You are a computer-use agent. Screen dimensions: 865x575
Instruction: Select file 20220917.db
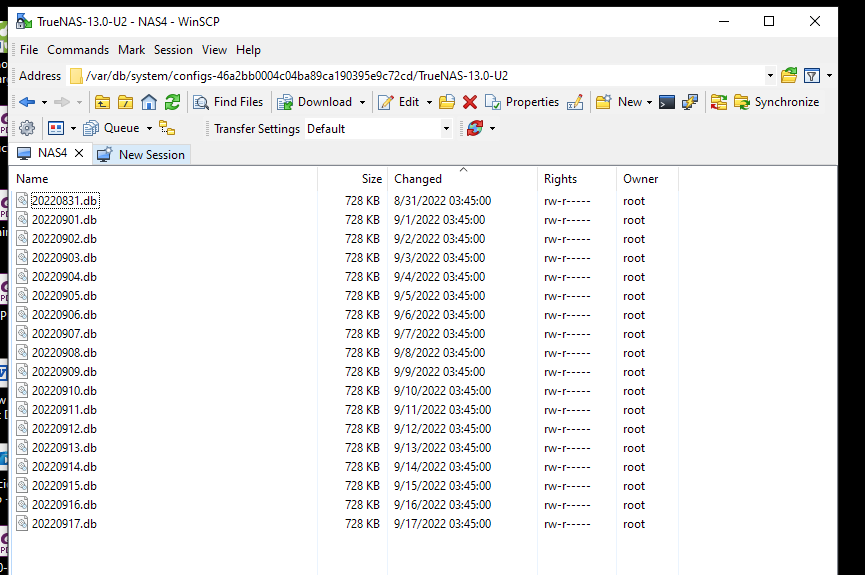pyautogui.click(x=65, y=524)
